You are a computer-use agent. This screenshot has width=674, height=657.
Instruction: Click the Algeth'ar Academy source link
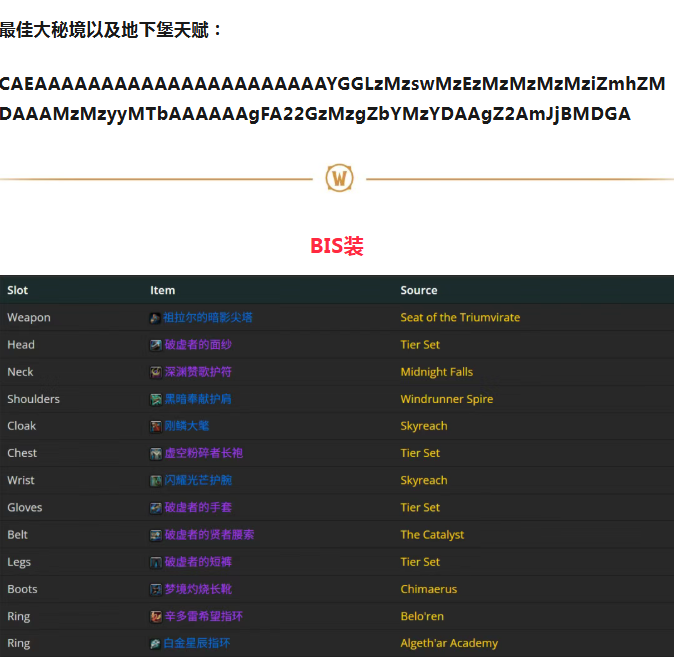[x=449, y=643]
